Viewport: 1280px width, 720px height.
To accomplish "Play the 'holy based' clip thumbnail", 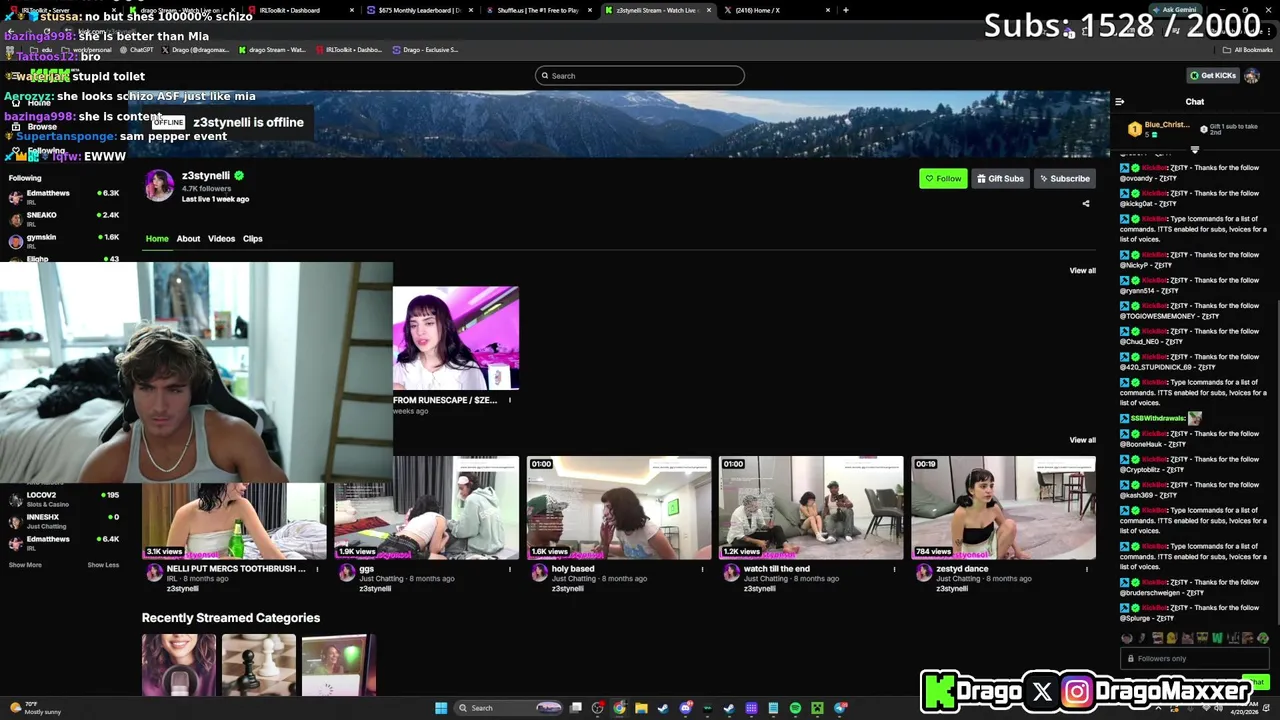I will [x=619, y=508].
